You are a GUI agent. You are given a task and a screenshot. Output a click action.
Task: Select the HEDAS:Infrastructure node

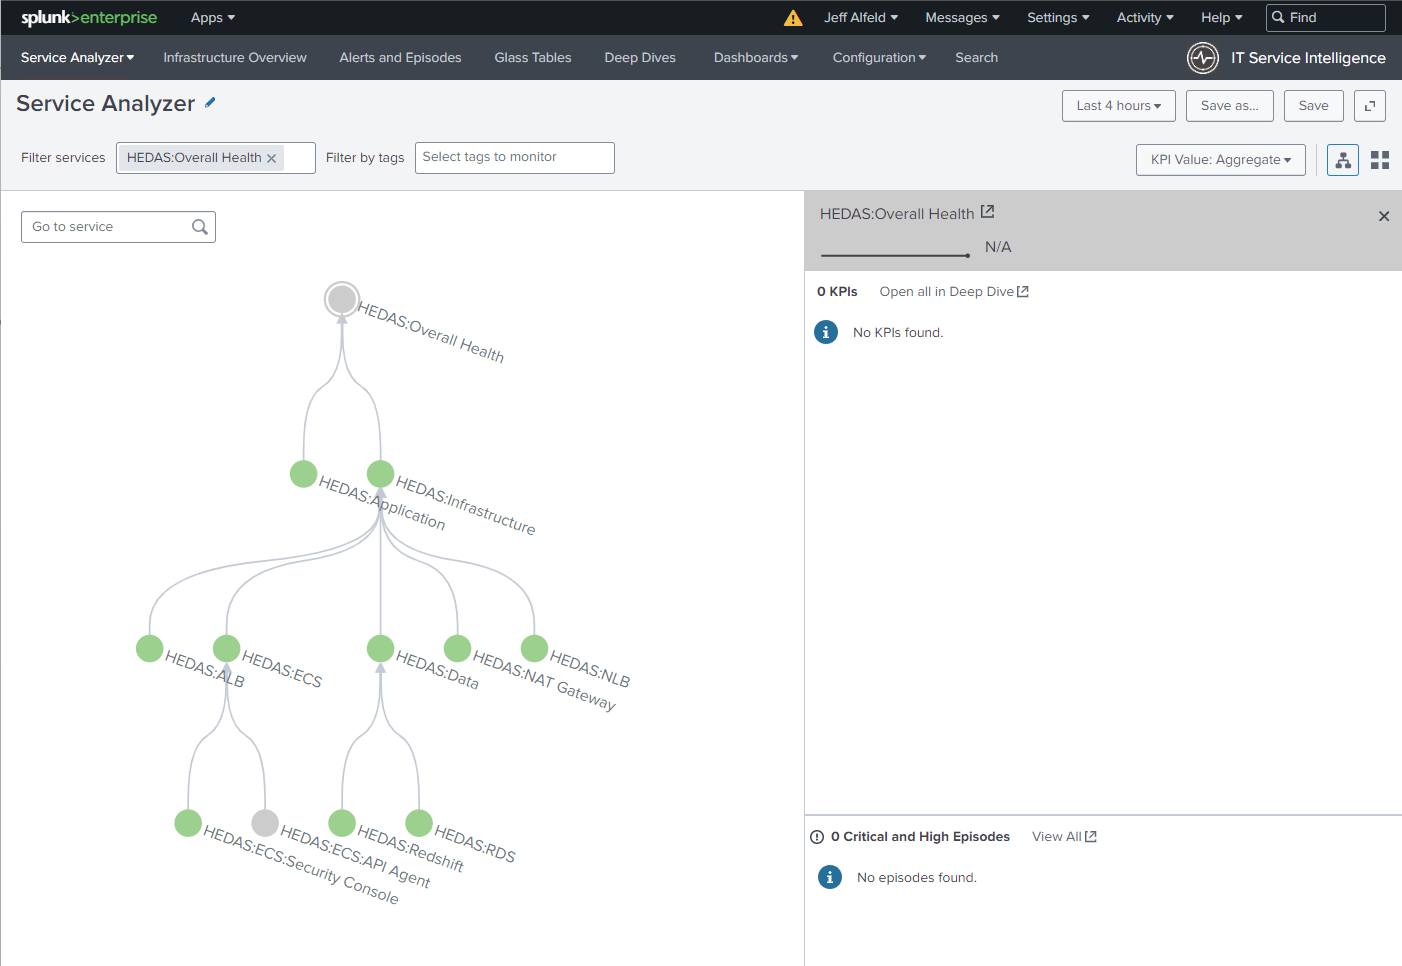coord(381,474)
